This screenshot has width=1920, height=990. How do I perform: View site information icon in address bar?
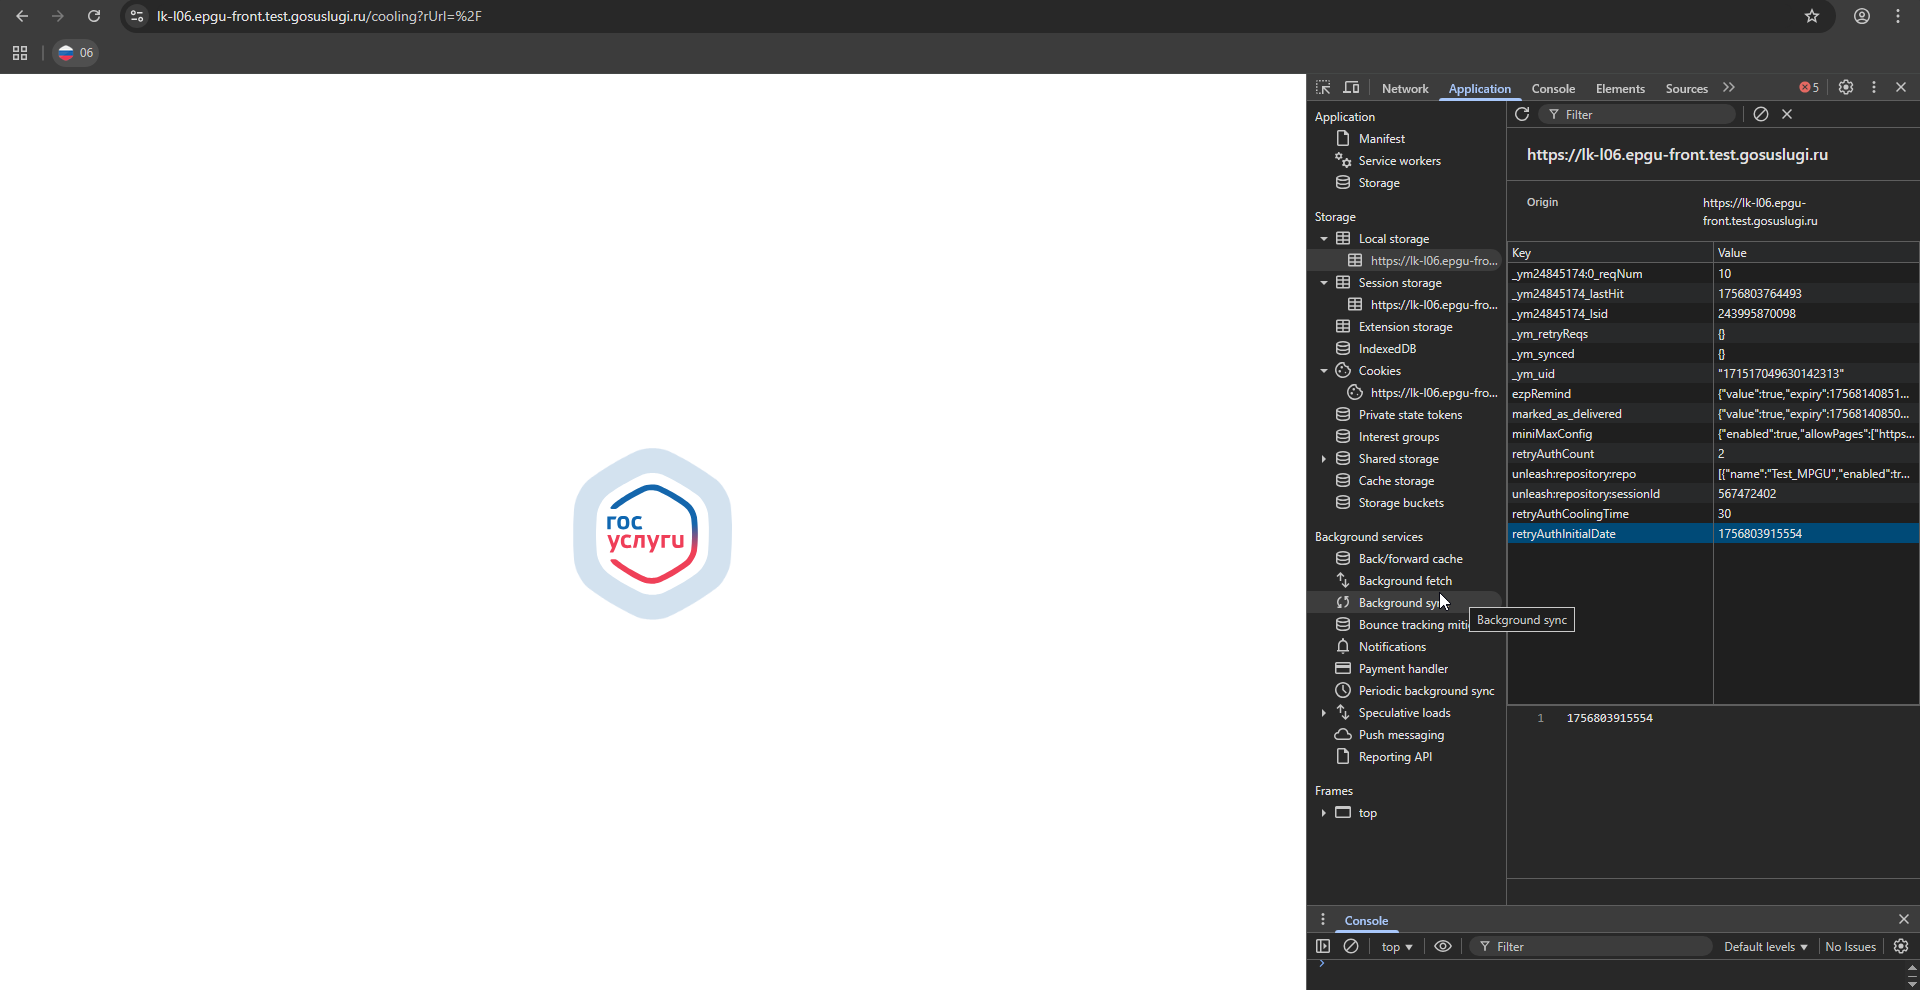click(x=137, y=16)
